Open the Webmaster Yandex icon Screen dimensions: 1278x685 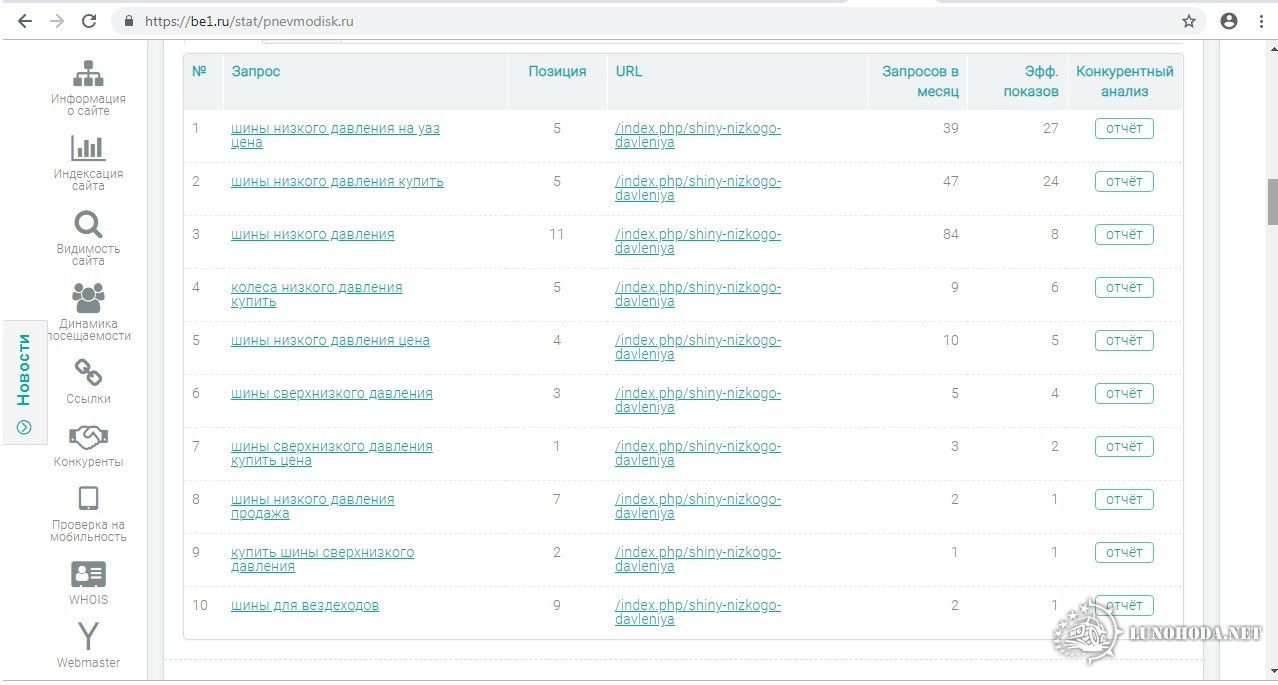coord(88,636)
